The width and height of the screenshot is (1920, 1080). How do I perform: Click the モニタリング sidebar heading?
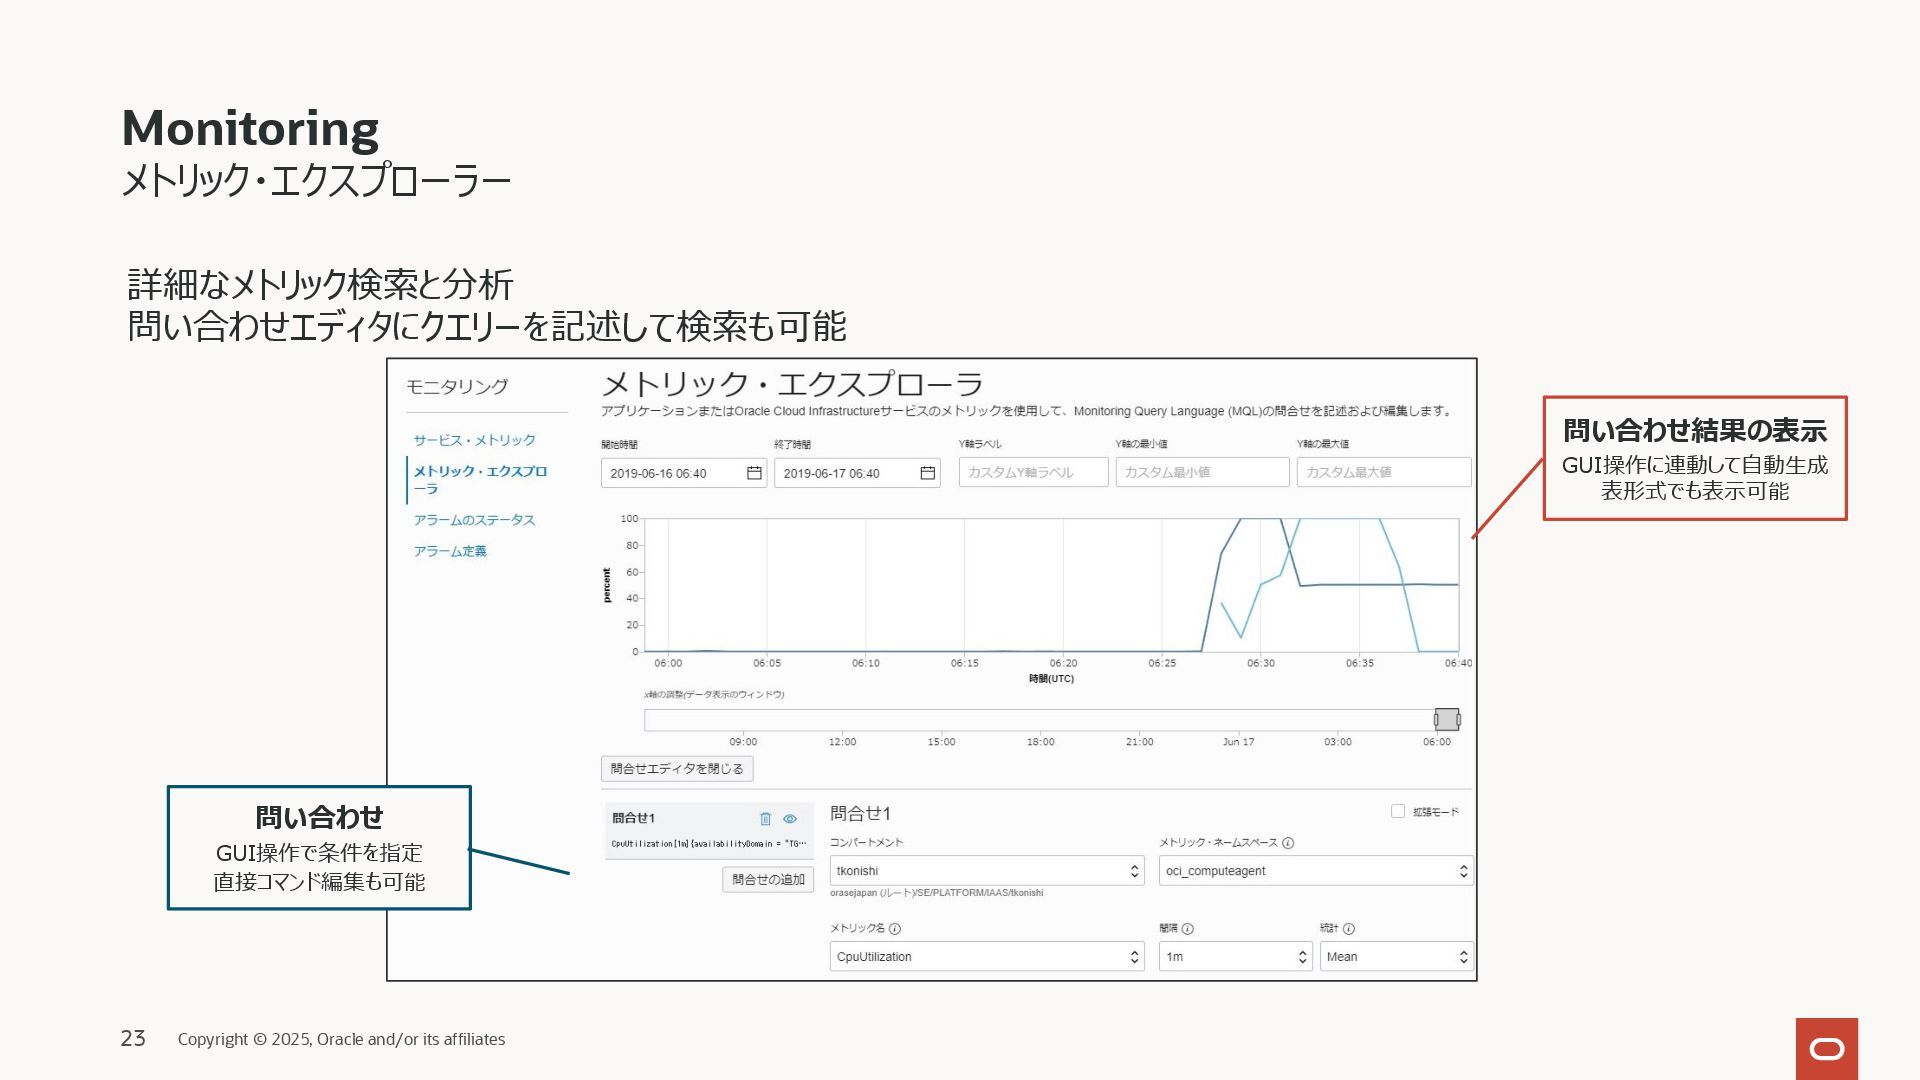[457, 387]
